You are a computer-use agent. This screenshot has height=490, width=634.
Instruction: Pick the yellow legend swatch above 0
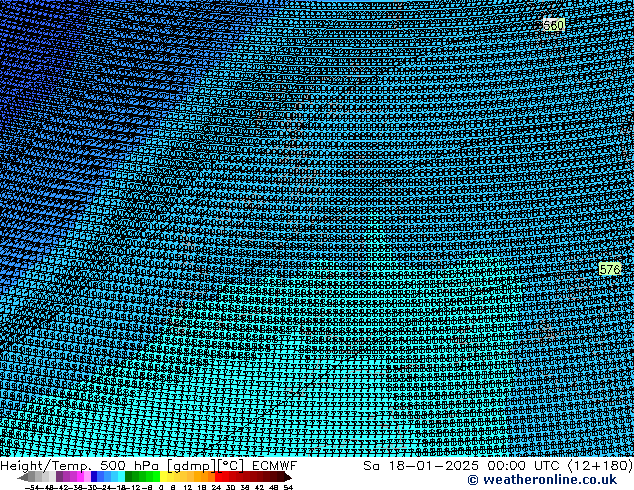163,477
